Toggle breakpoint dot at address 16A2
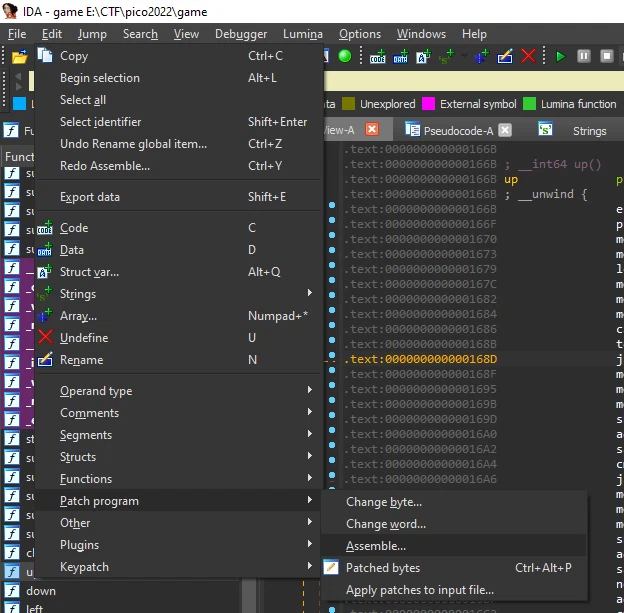The width and height of the screenshot is (624, 613). coord(332,445)
